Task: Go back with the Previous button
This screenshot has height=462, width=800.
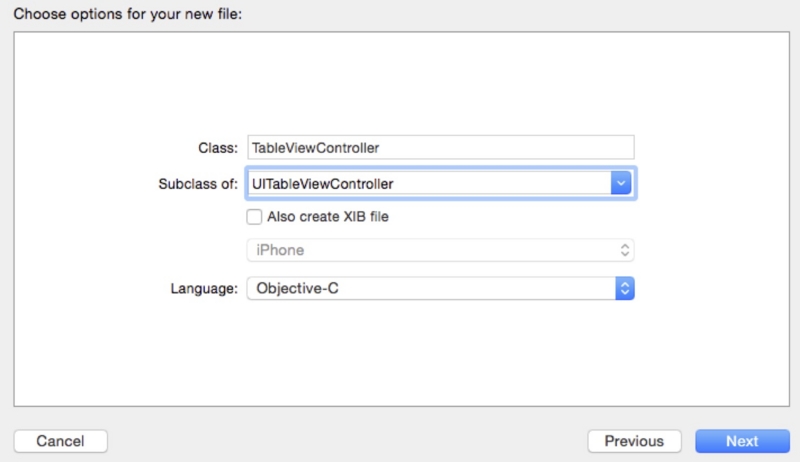Action: coord(633,441)
